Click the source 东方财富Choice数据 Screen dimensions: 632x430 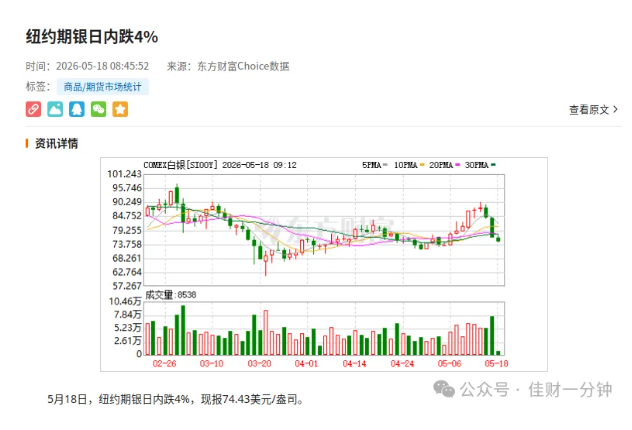pyautogui.click(x=243, y=66)
